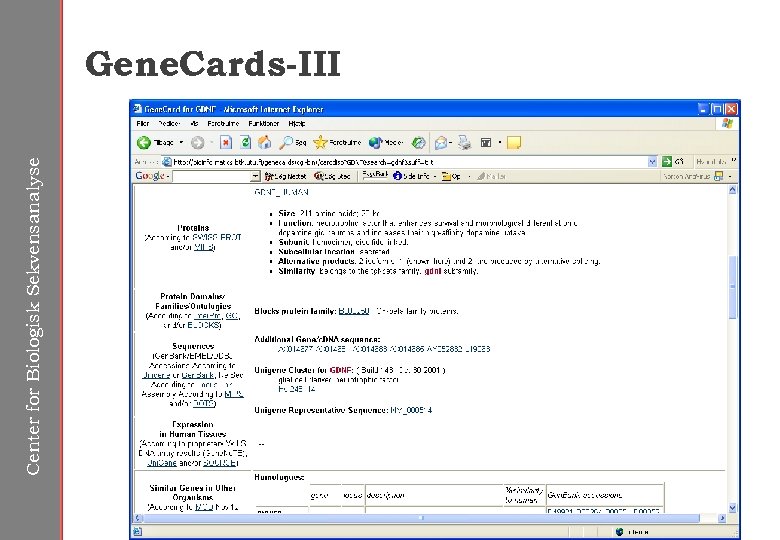
Task: Click the horizontal scrollbar thumb
Action: point(421,518)
